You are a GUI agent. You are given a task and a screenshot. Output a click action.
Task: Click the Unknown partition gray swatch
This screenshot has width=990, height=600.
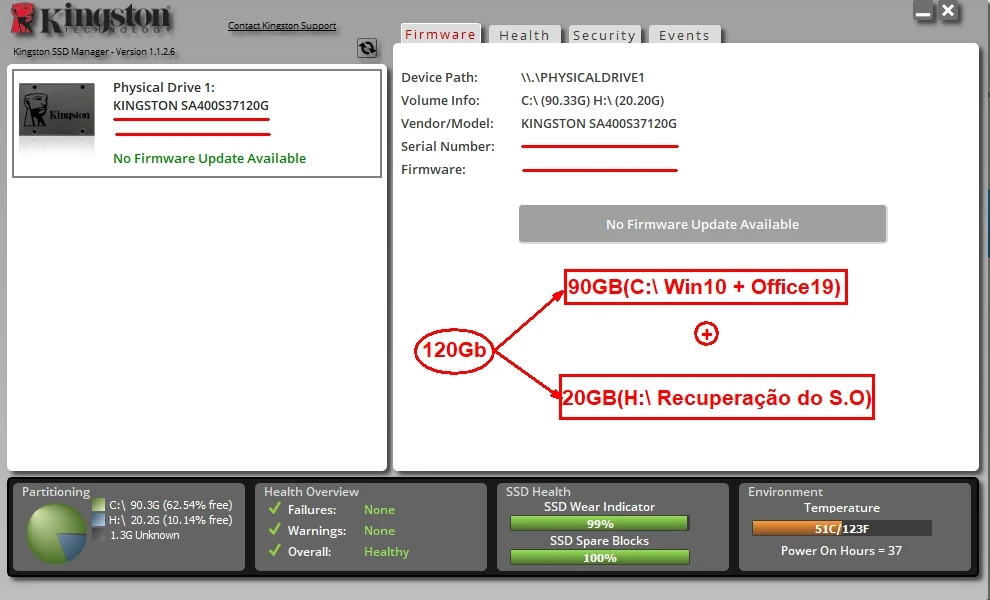click(x=98, y=535)
